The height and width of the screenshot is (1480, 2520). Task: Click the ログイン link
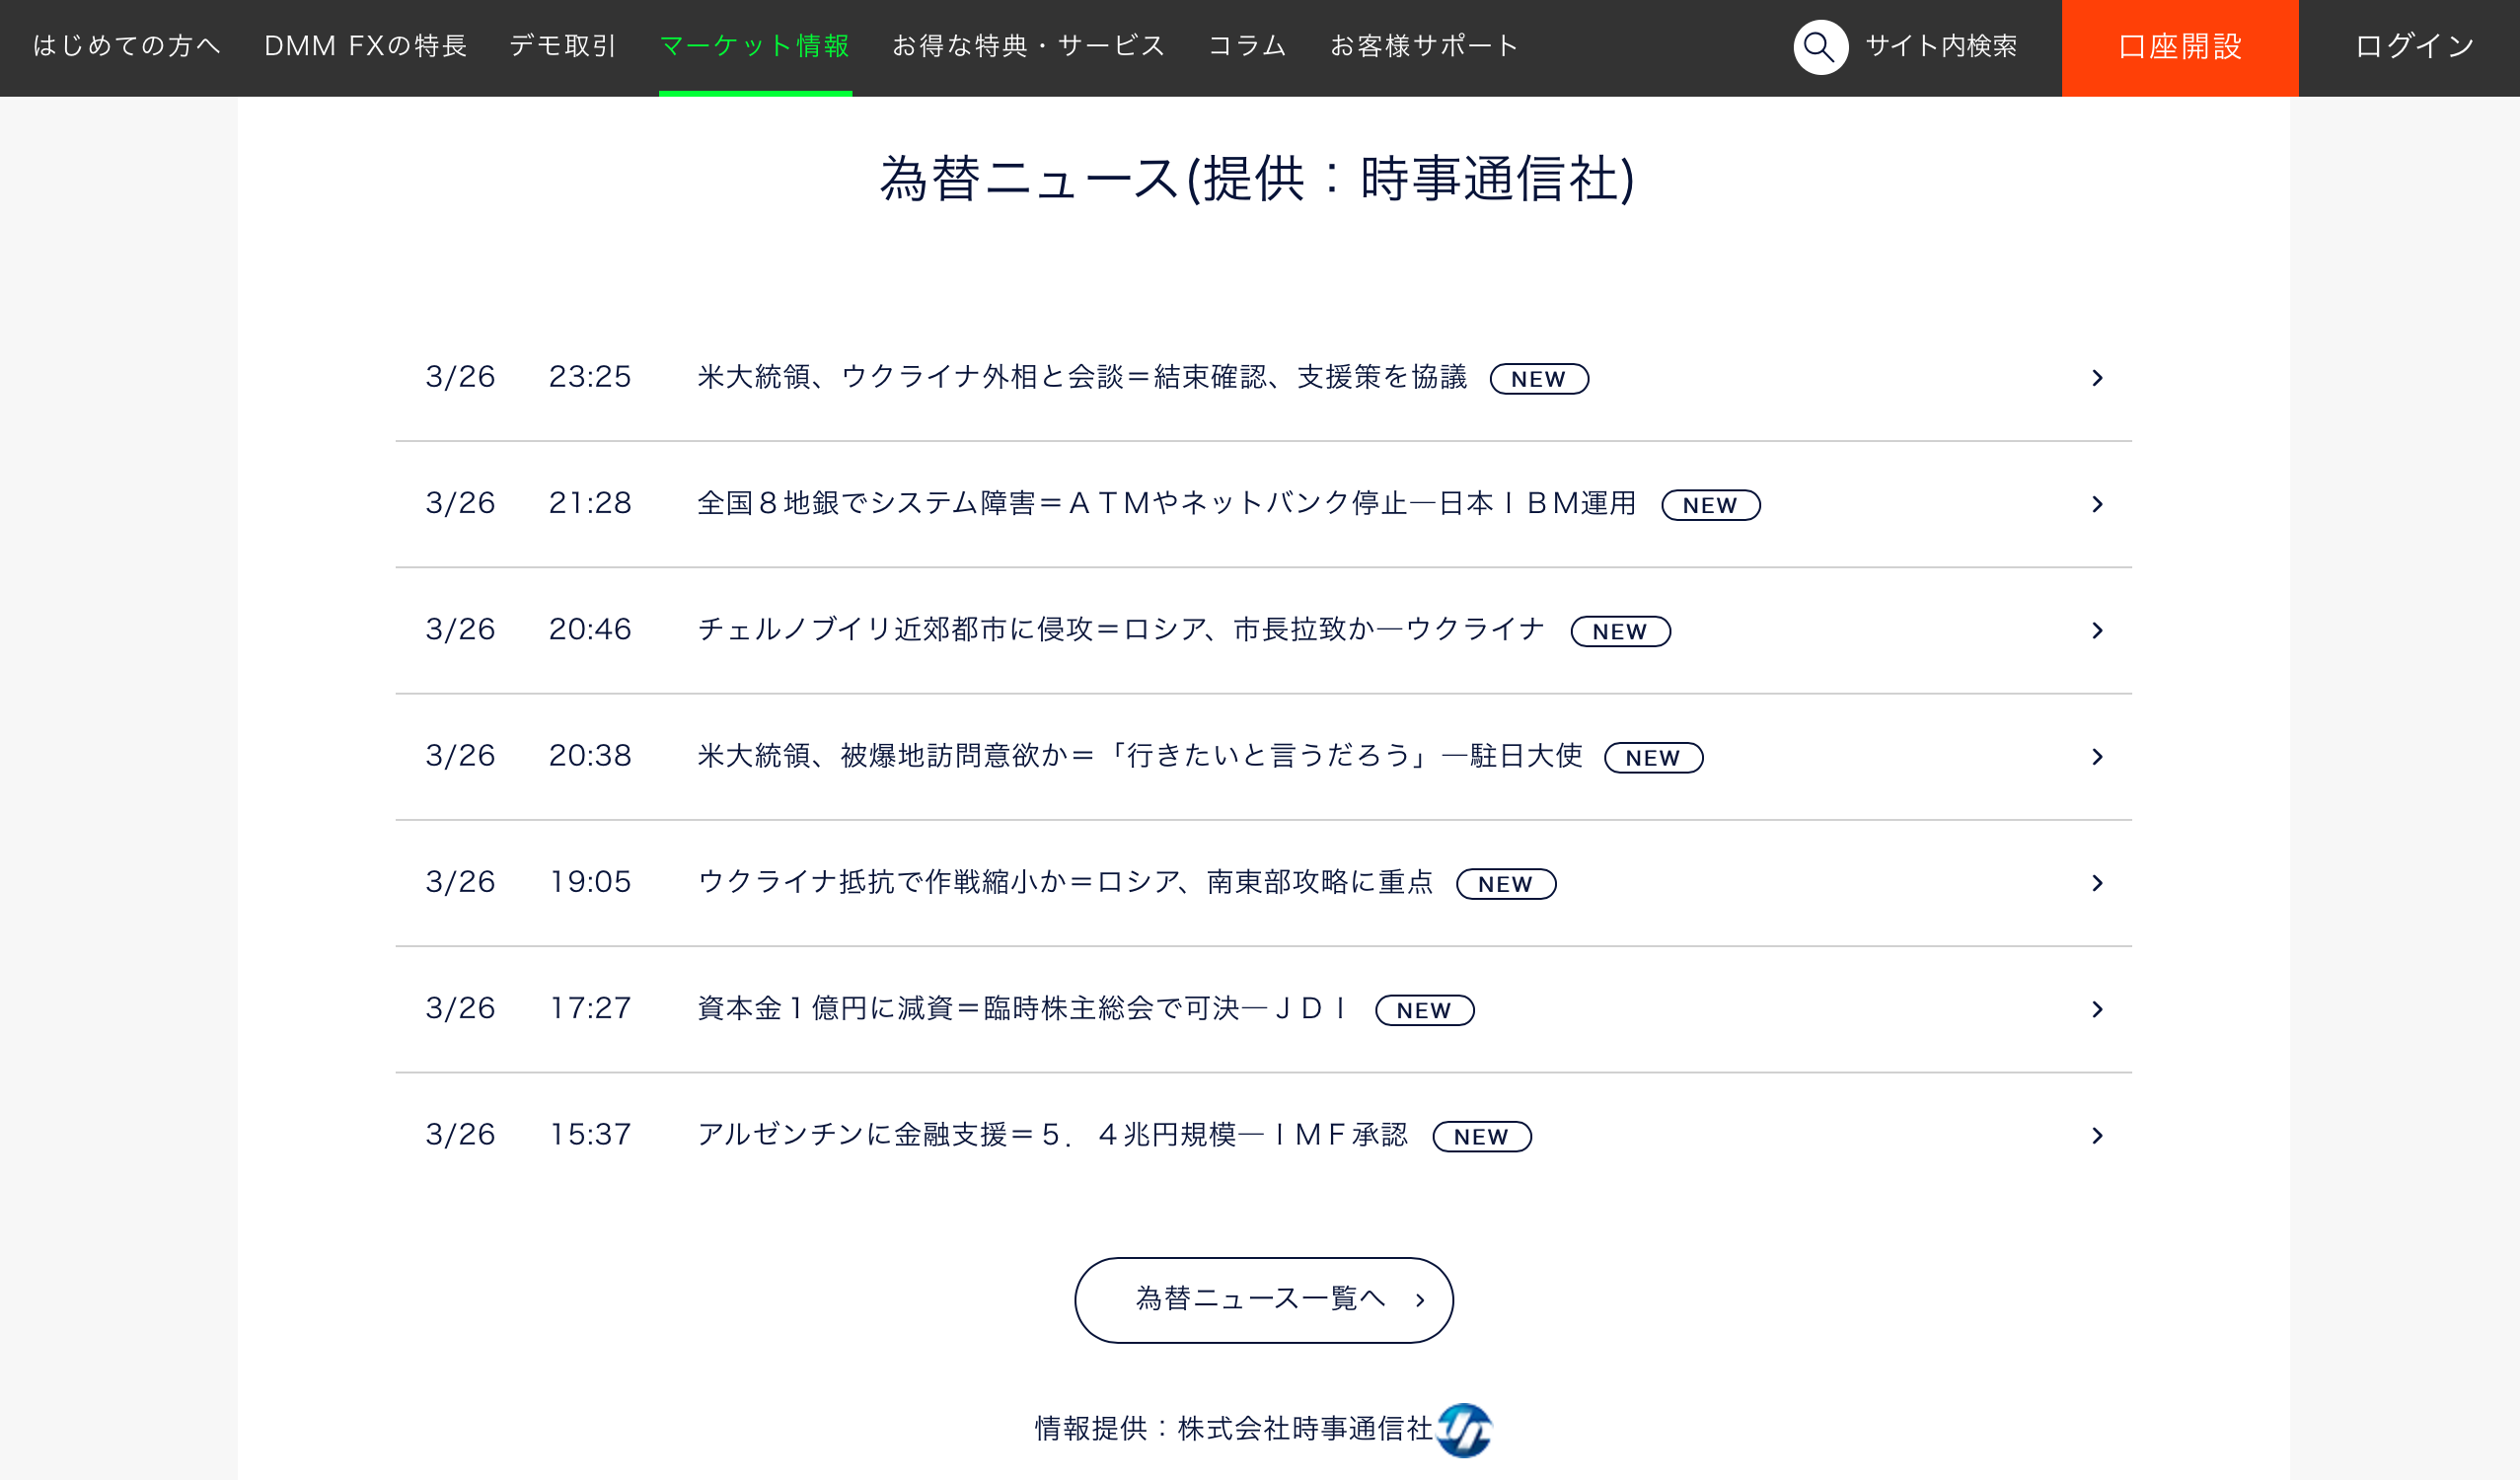pyautogui.click(x=2414, y=46)
